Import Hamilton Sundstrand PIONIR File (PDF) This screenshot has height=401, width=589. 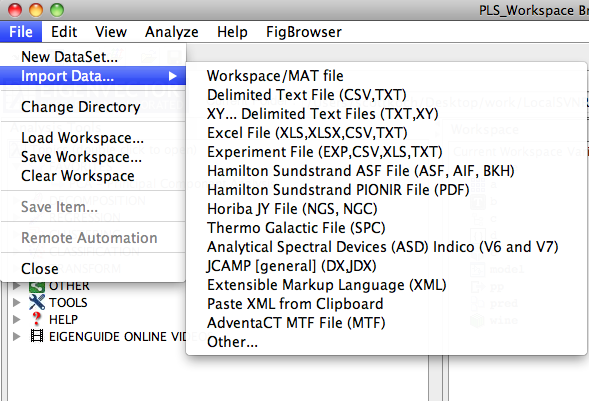click(387, 190)
